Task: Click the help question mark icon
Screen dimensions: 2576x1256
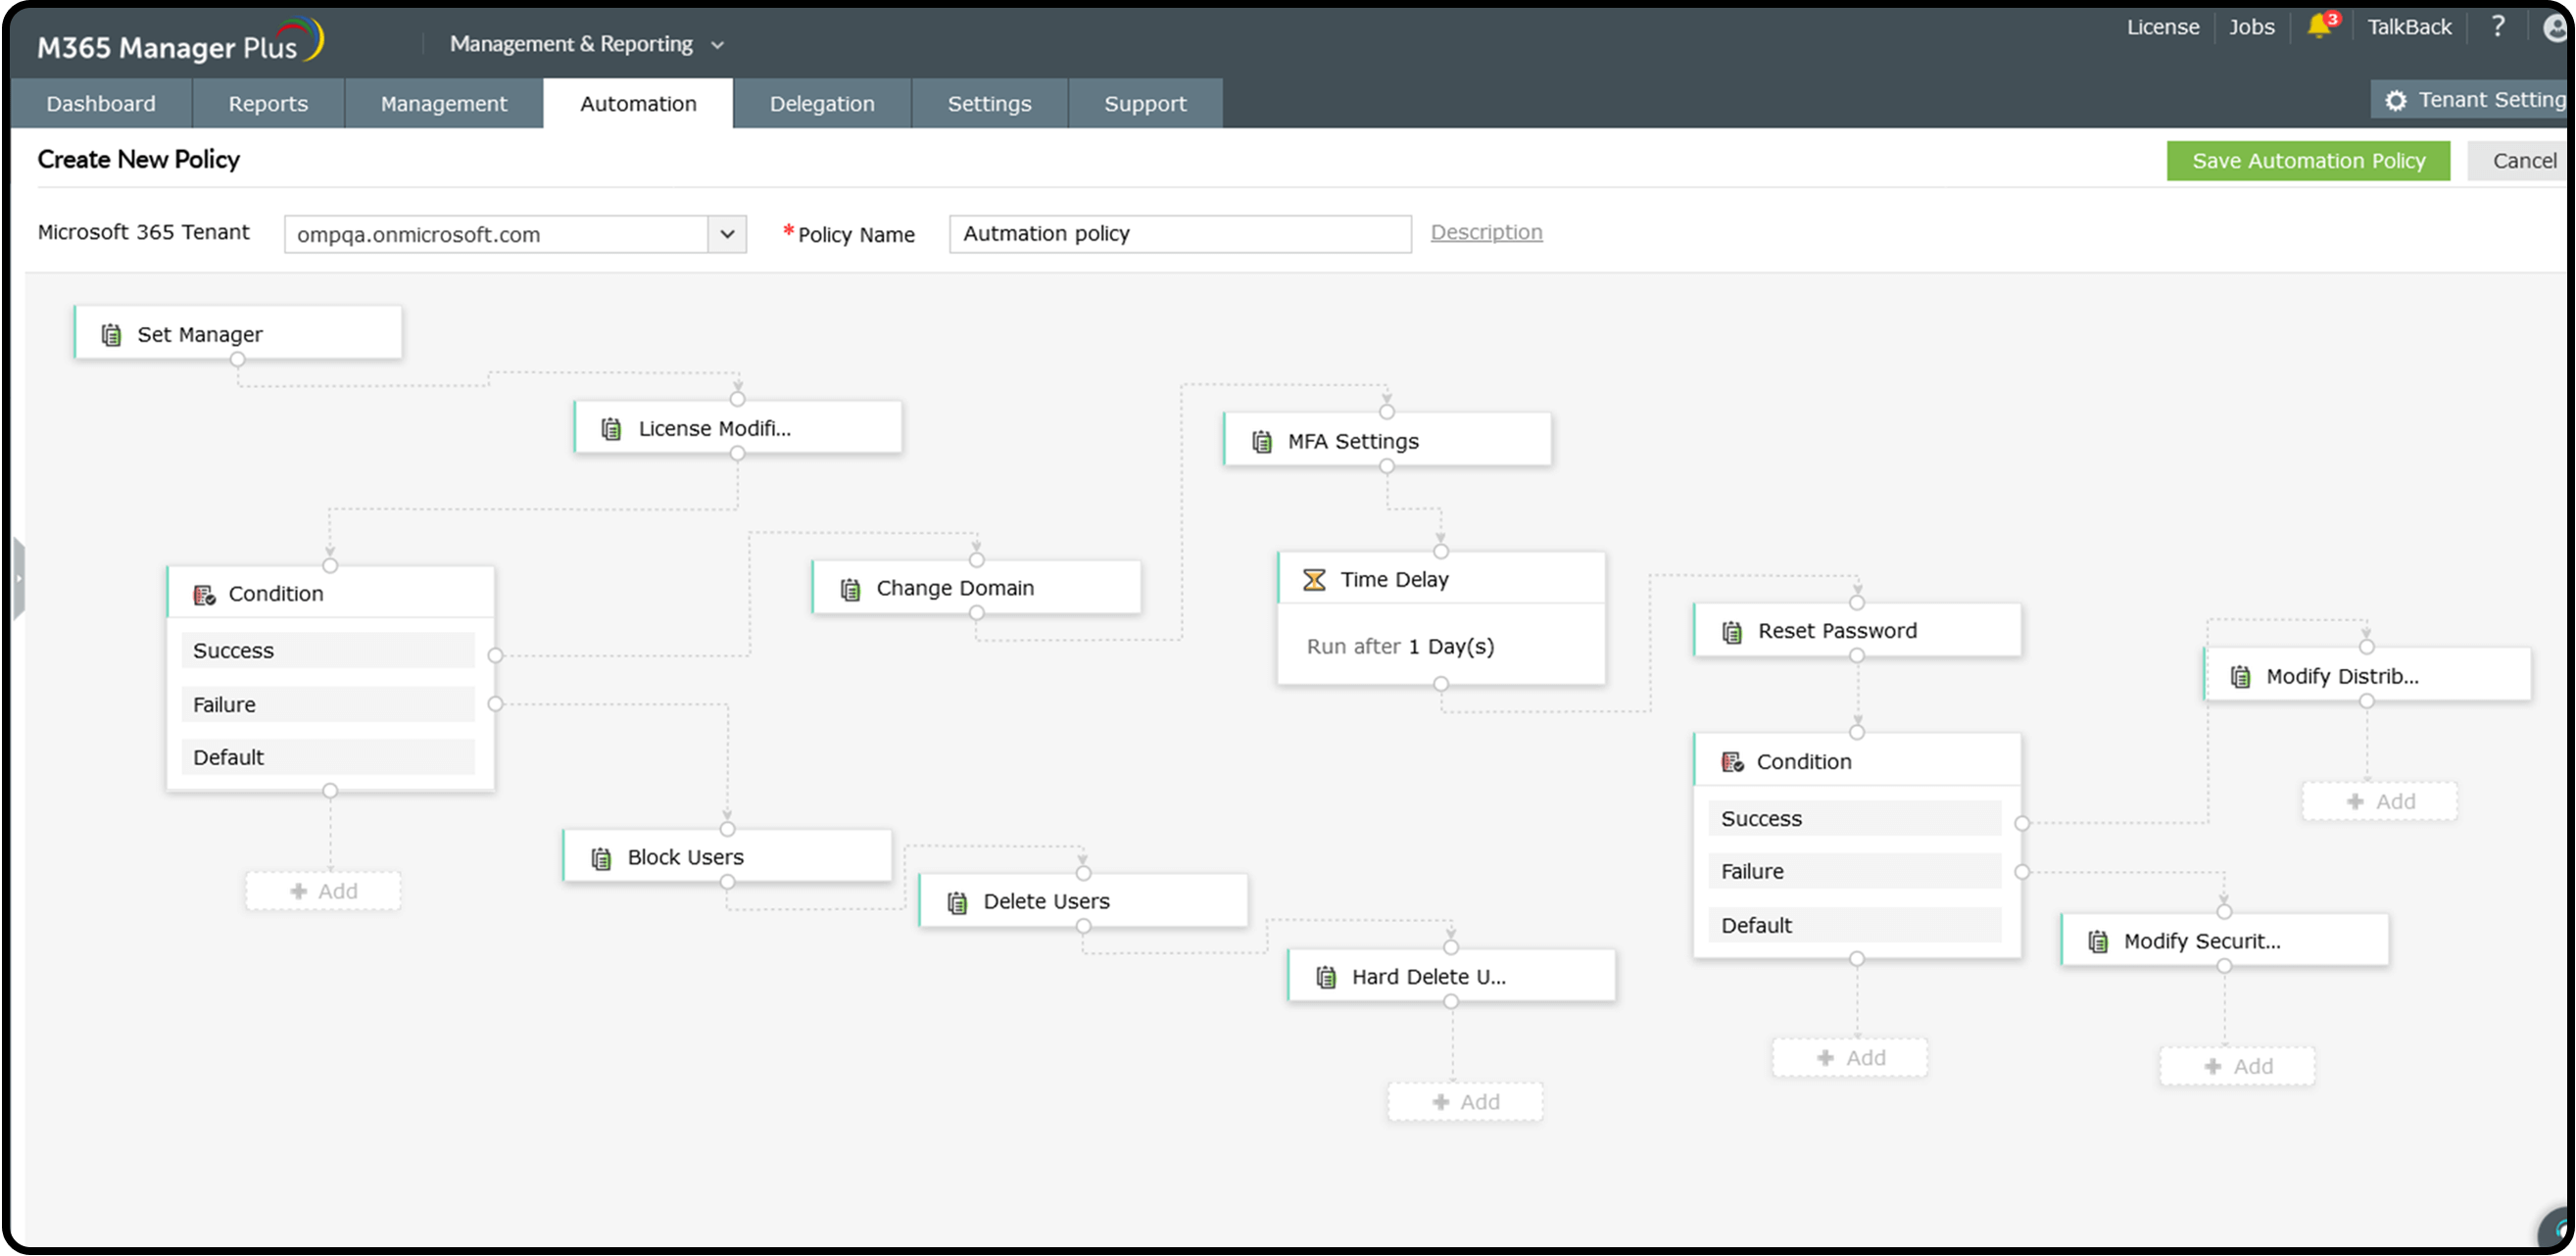Action: tap(2498, 26)
